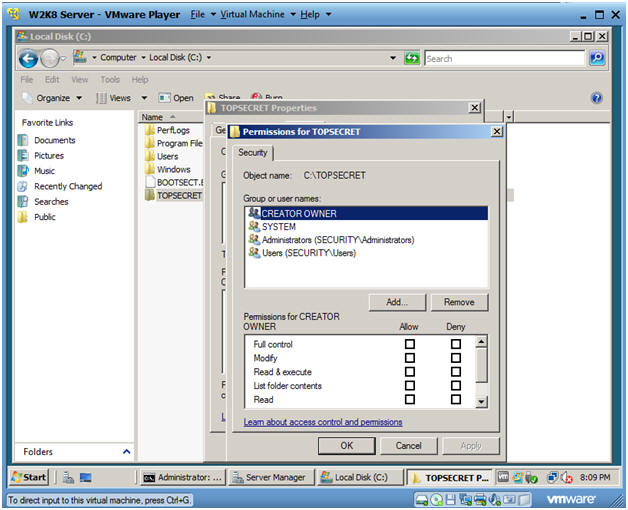Open VMware Help menu dropdown

click(316, 14)
